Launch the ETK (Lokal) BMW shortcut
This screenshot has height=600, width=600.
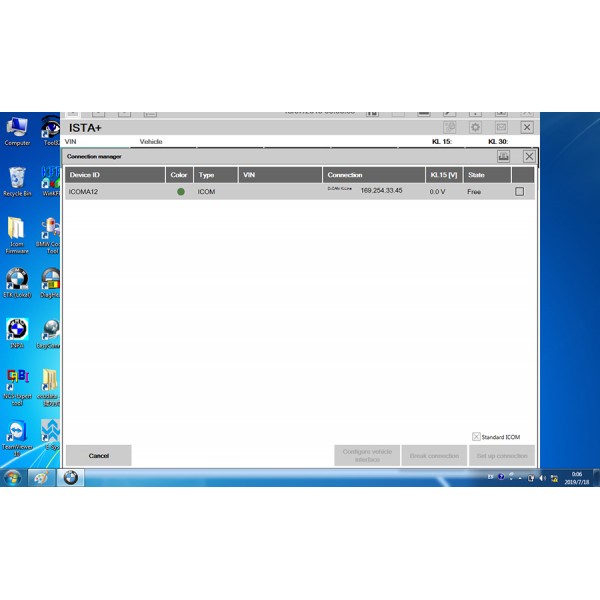point(17,283)
